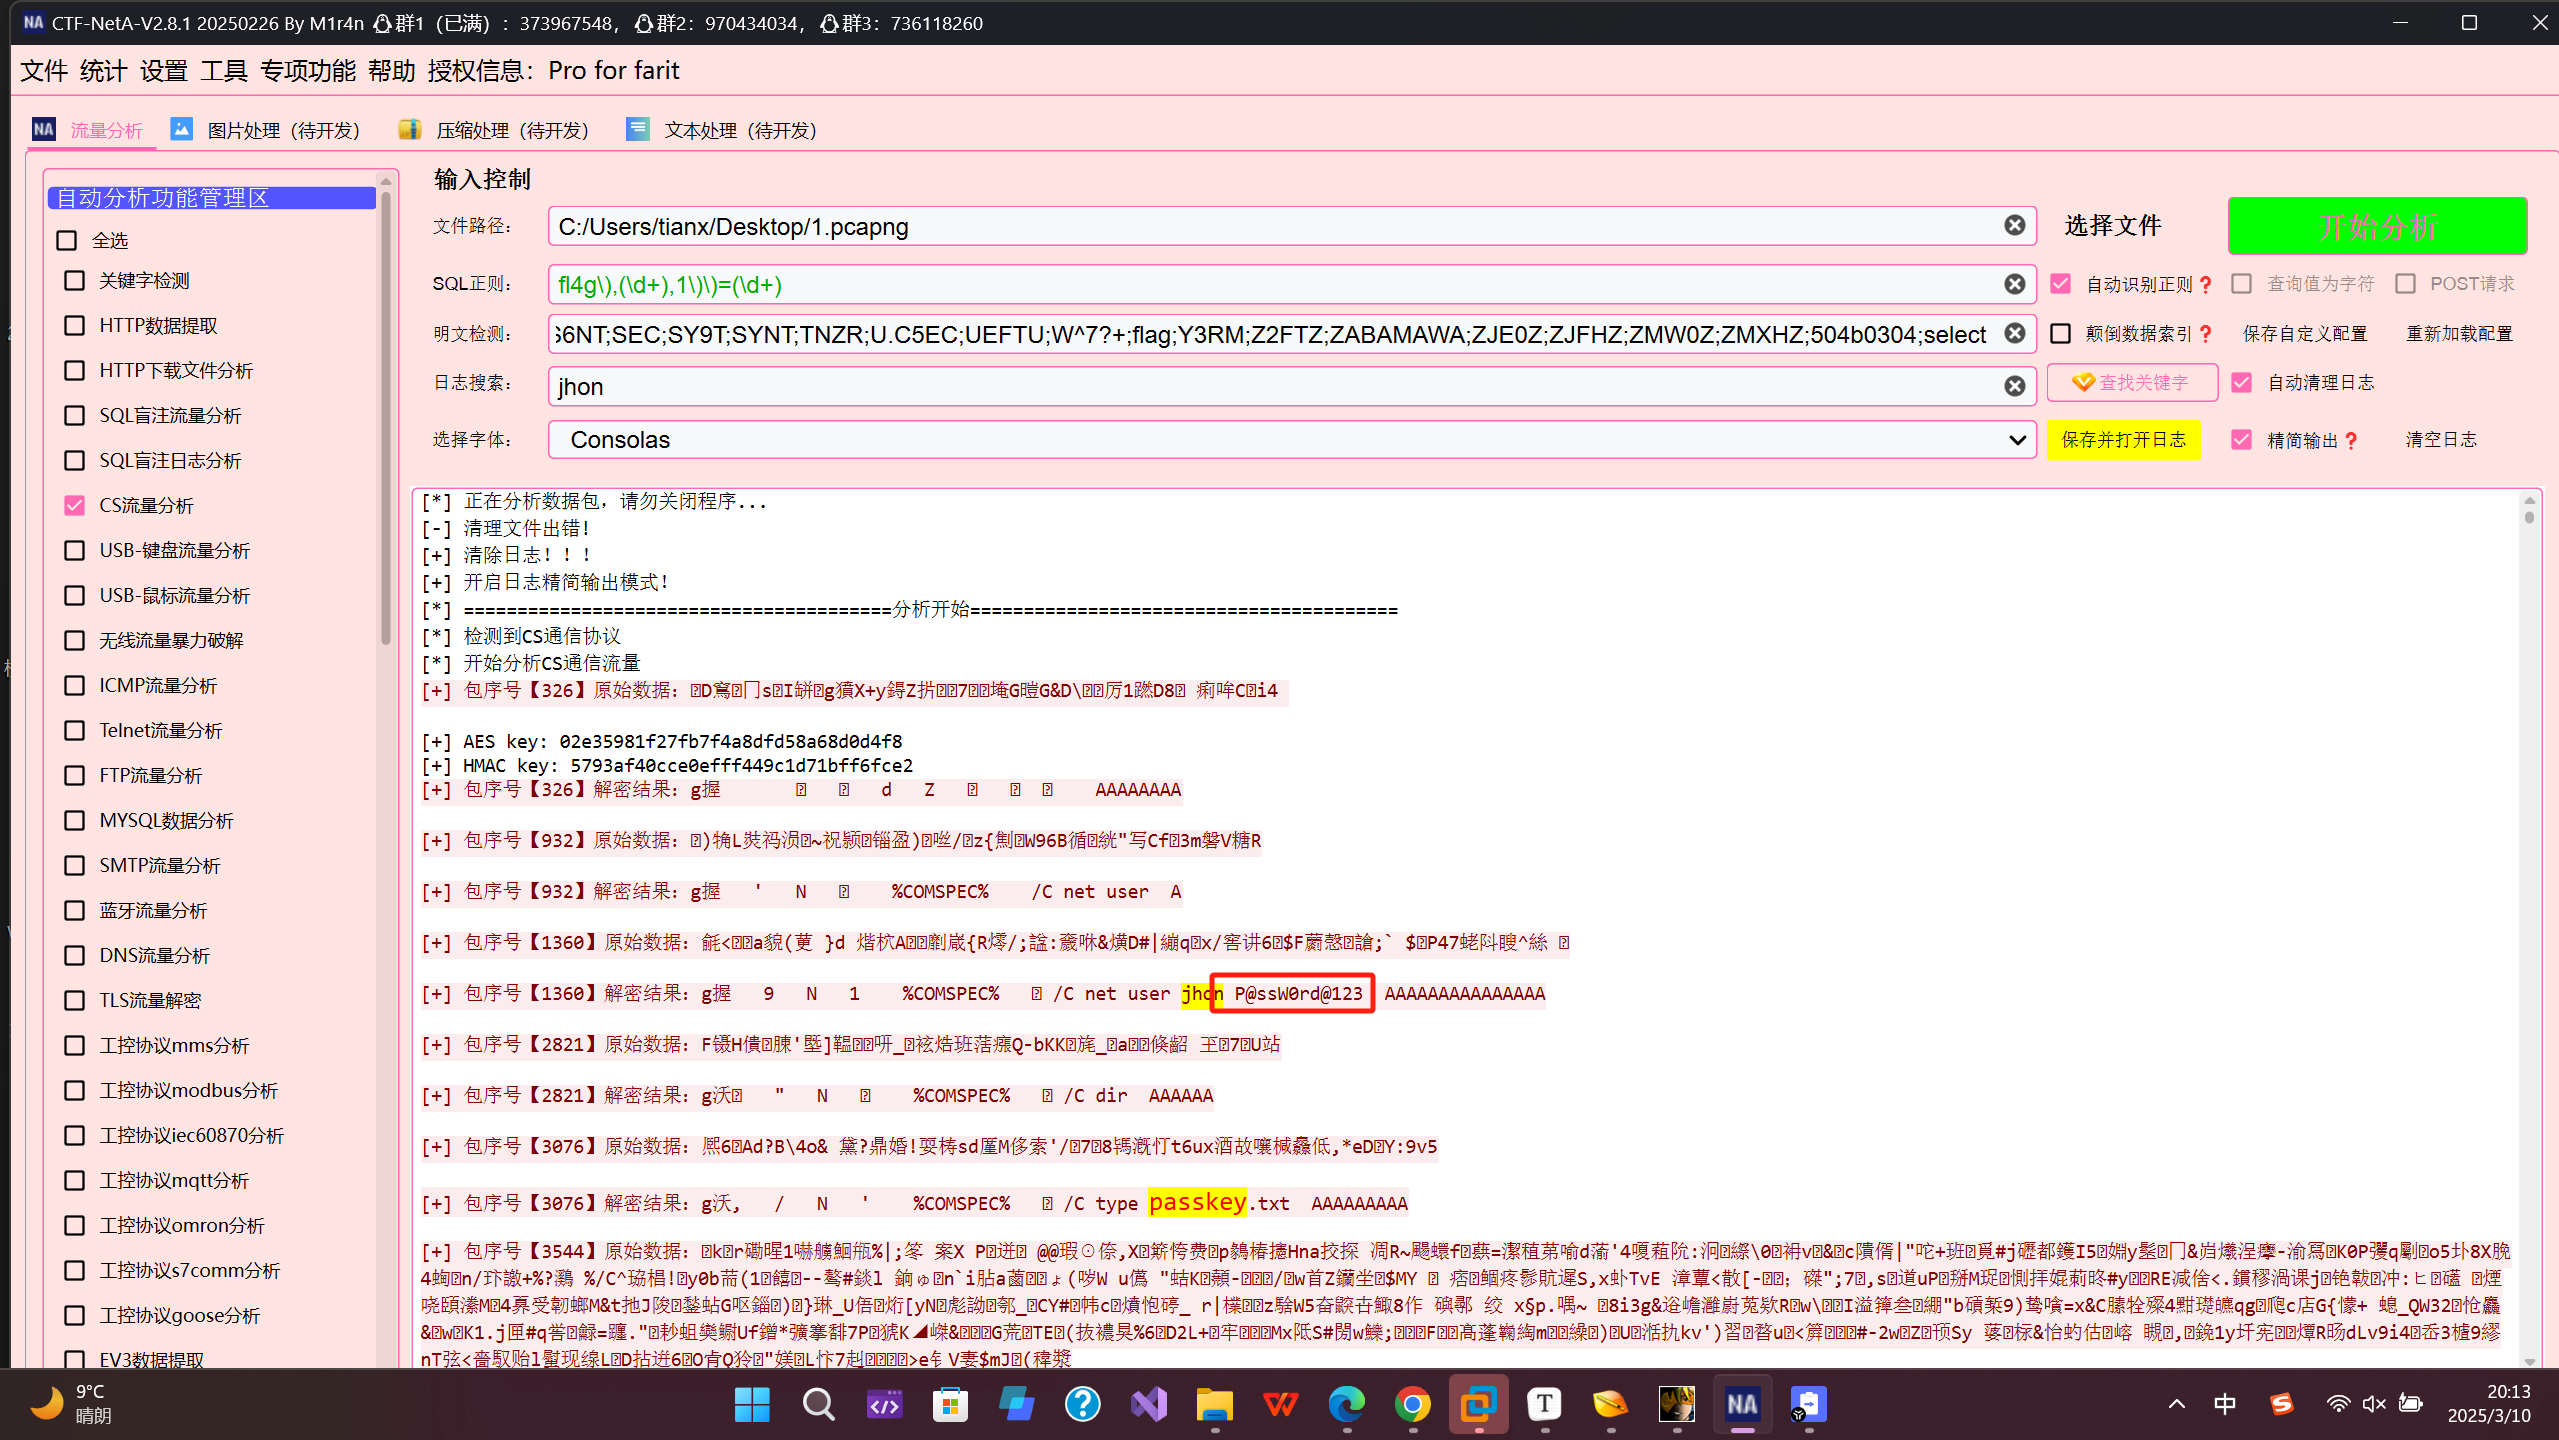Clear the 明文检测 field

coord(2014,333)
